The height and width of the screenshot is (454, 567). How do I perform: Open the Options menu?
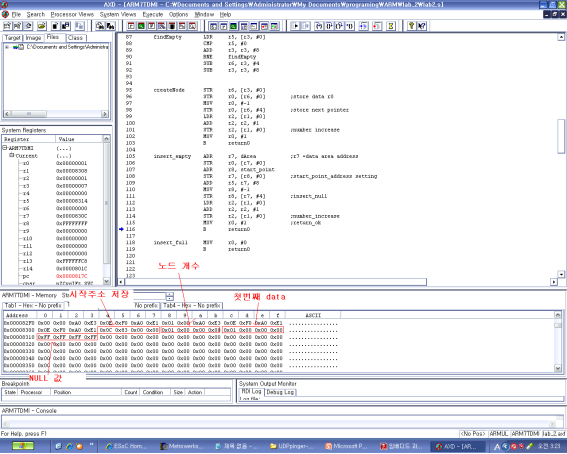(178, 14)
